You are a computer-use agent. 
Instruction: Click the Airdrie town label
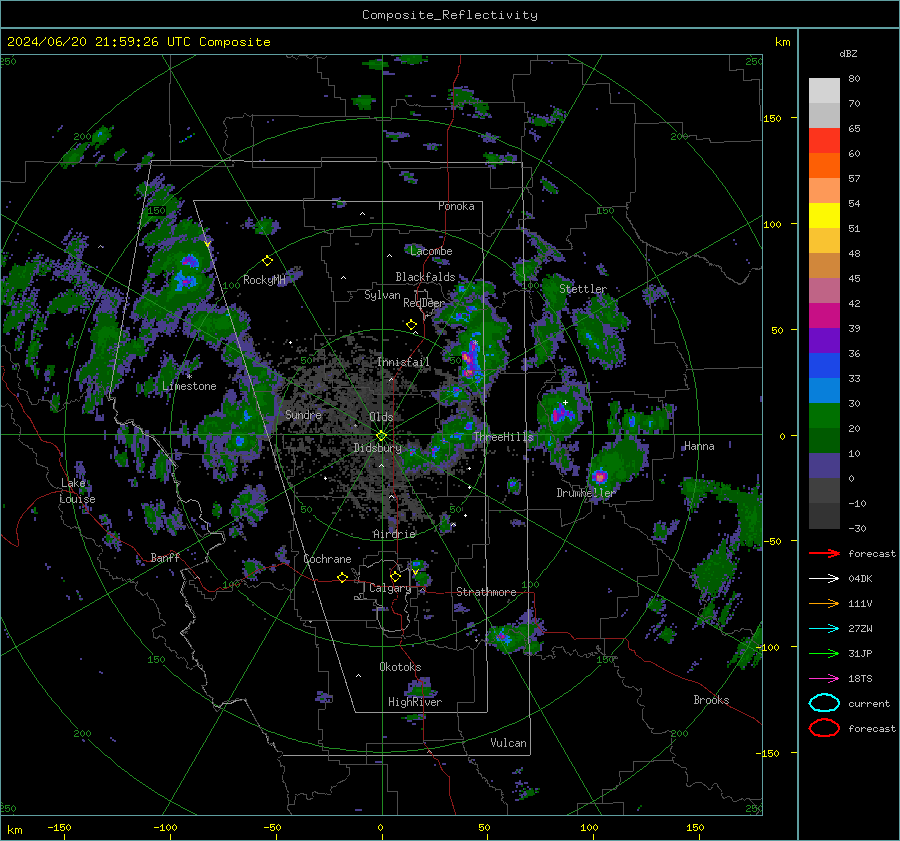click(x=394, y=534)
